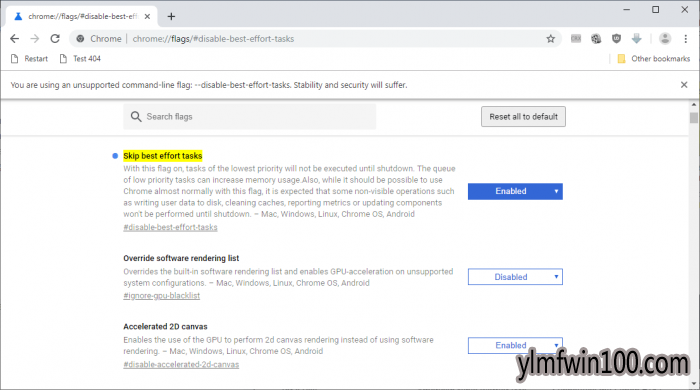Open the Other bookmarks folder

(x=654, y=58)
